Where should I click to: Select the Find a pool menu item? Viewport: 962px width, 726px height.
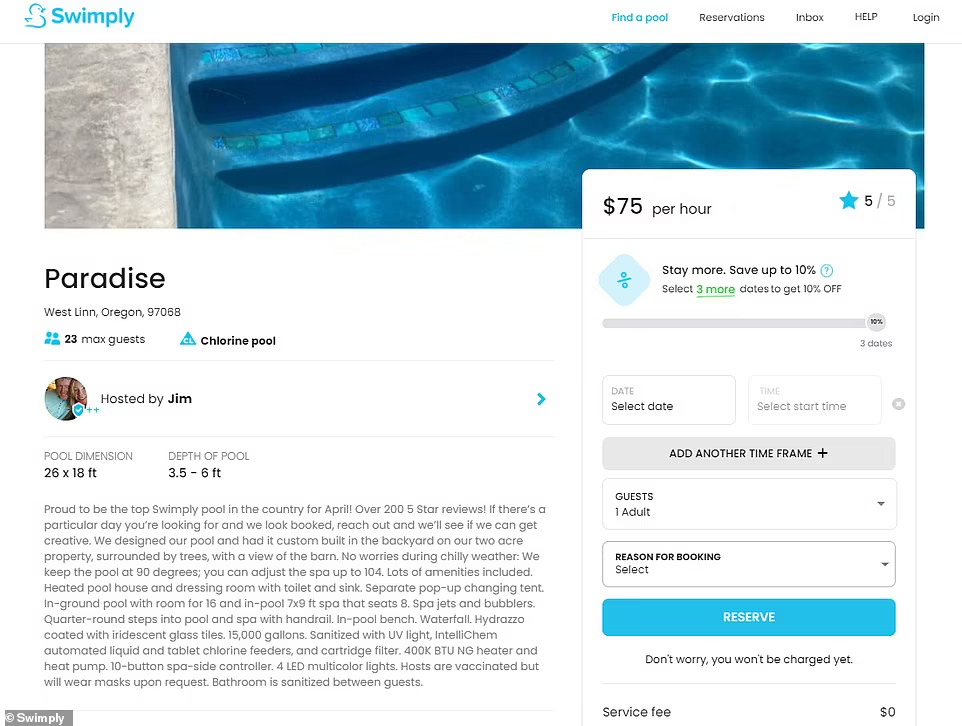[639, 17]
